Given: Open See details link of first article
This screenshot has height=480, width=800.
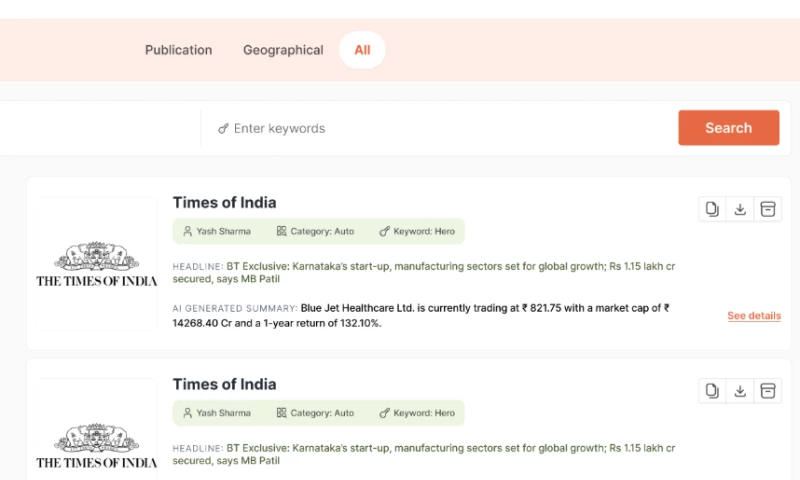Looking at the screenshot, I should 754,316.
